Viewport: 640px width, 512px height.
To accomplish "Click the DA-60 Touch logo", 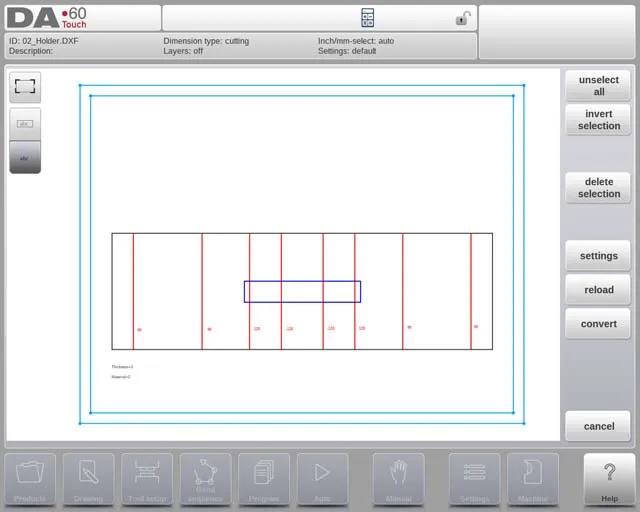I will [x=46, y=18].
